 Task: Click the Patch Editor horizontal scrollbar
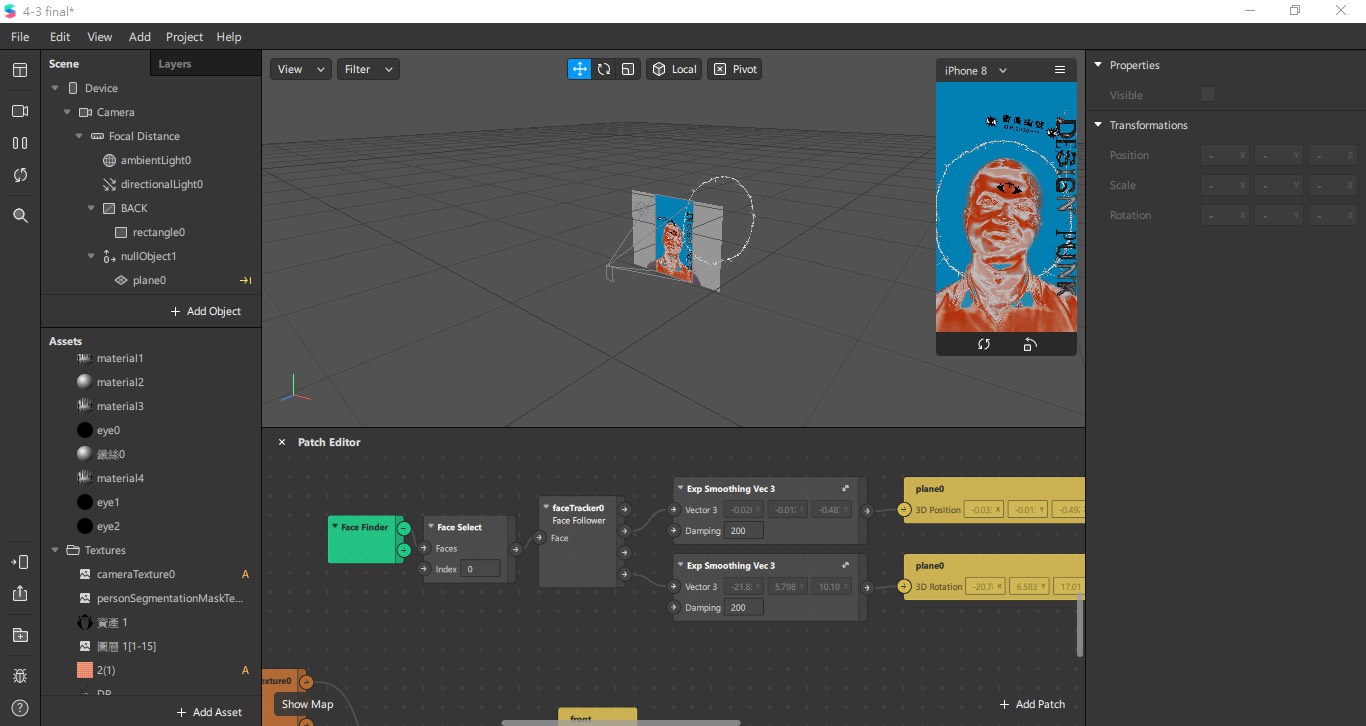click(620, 722)
